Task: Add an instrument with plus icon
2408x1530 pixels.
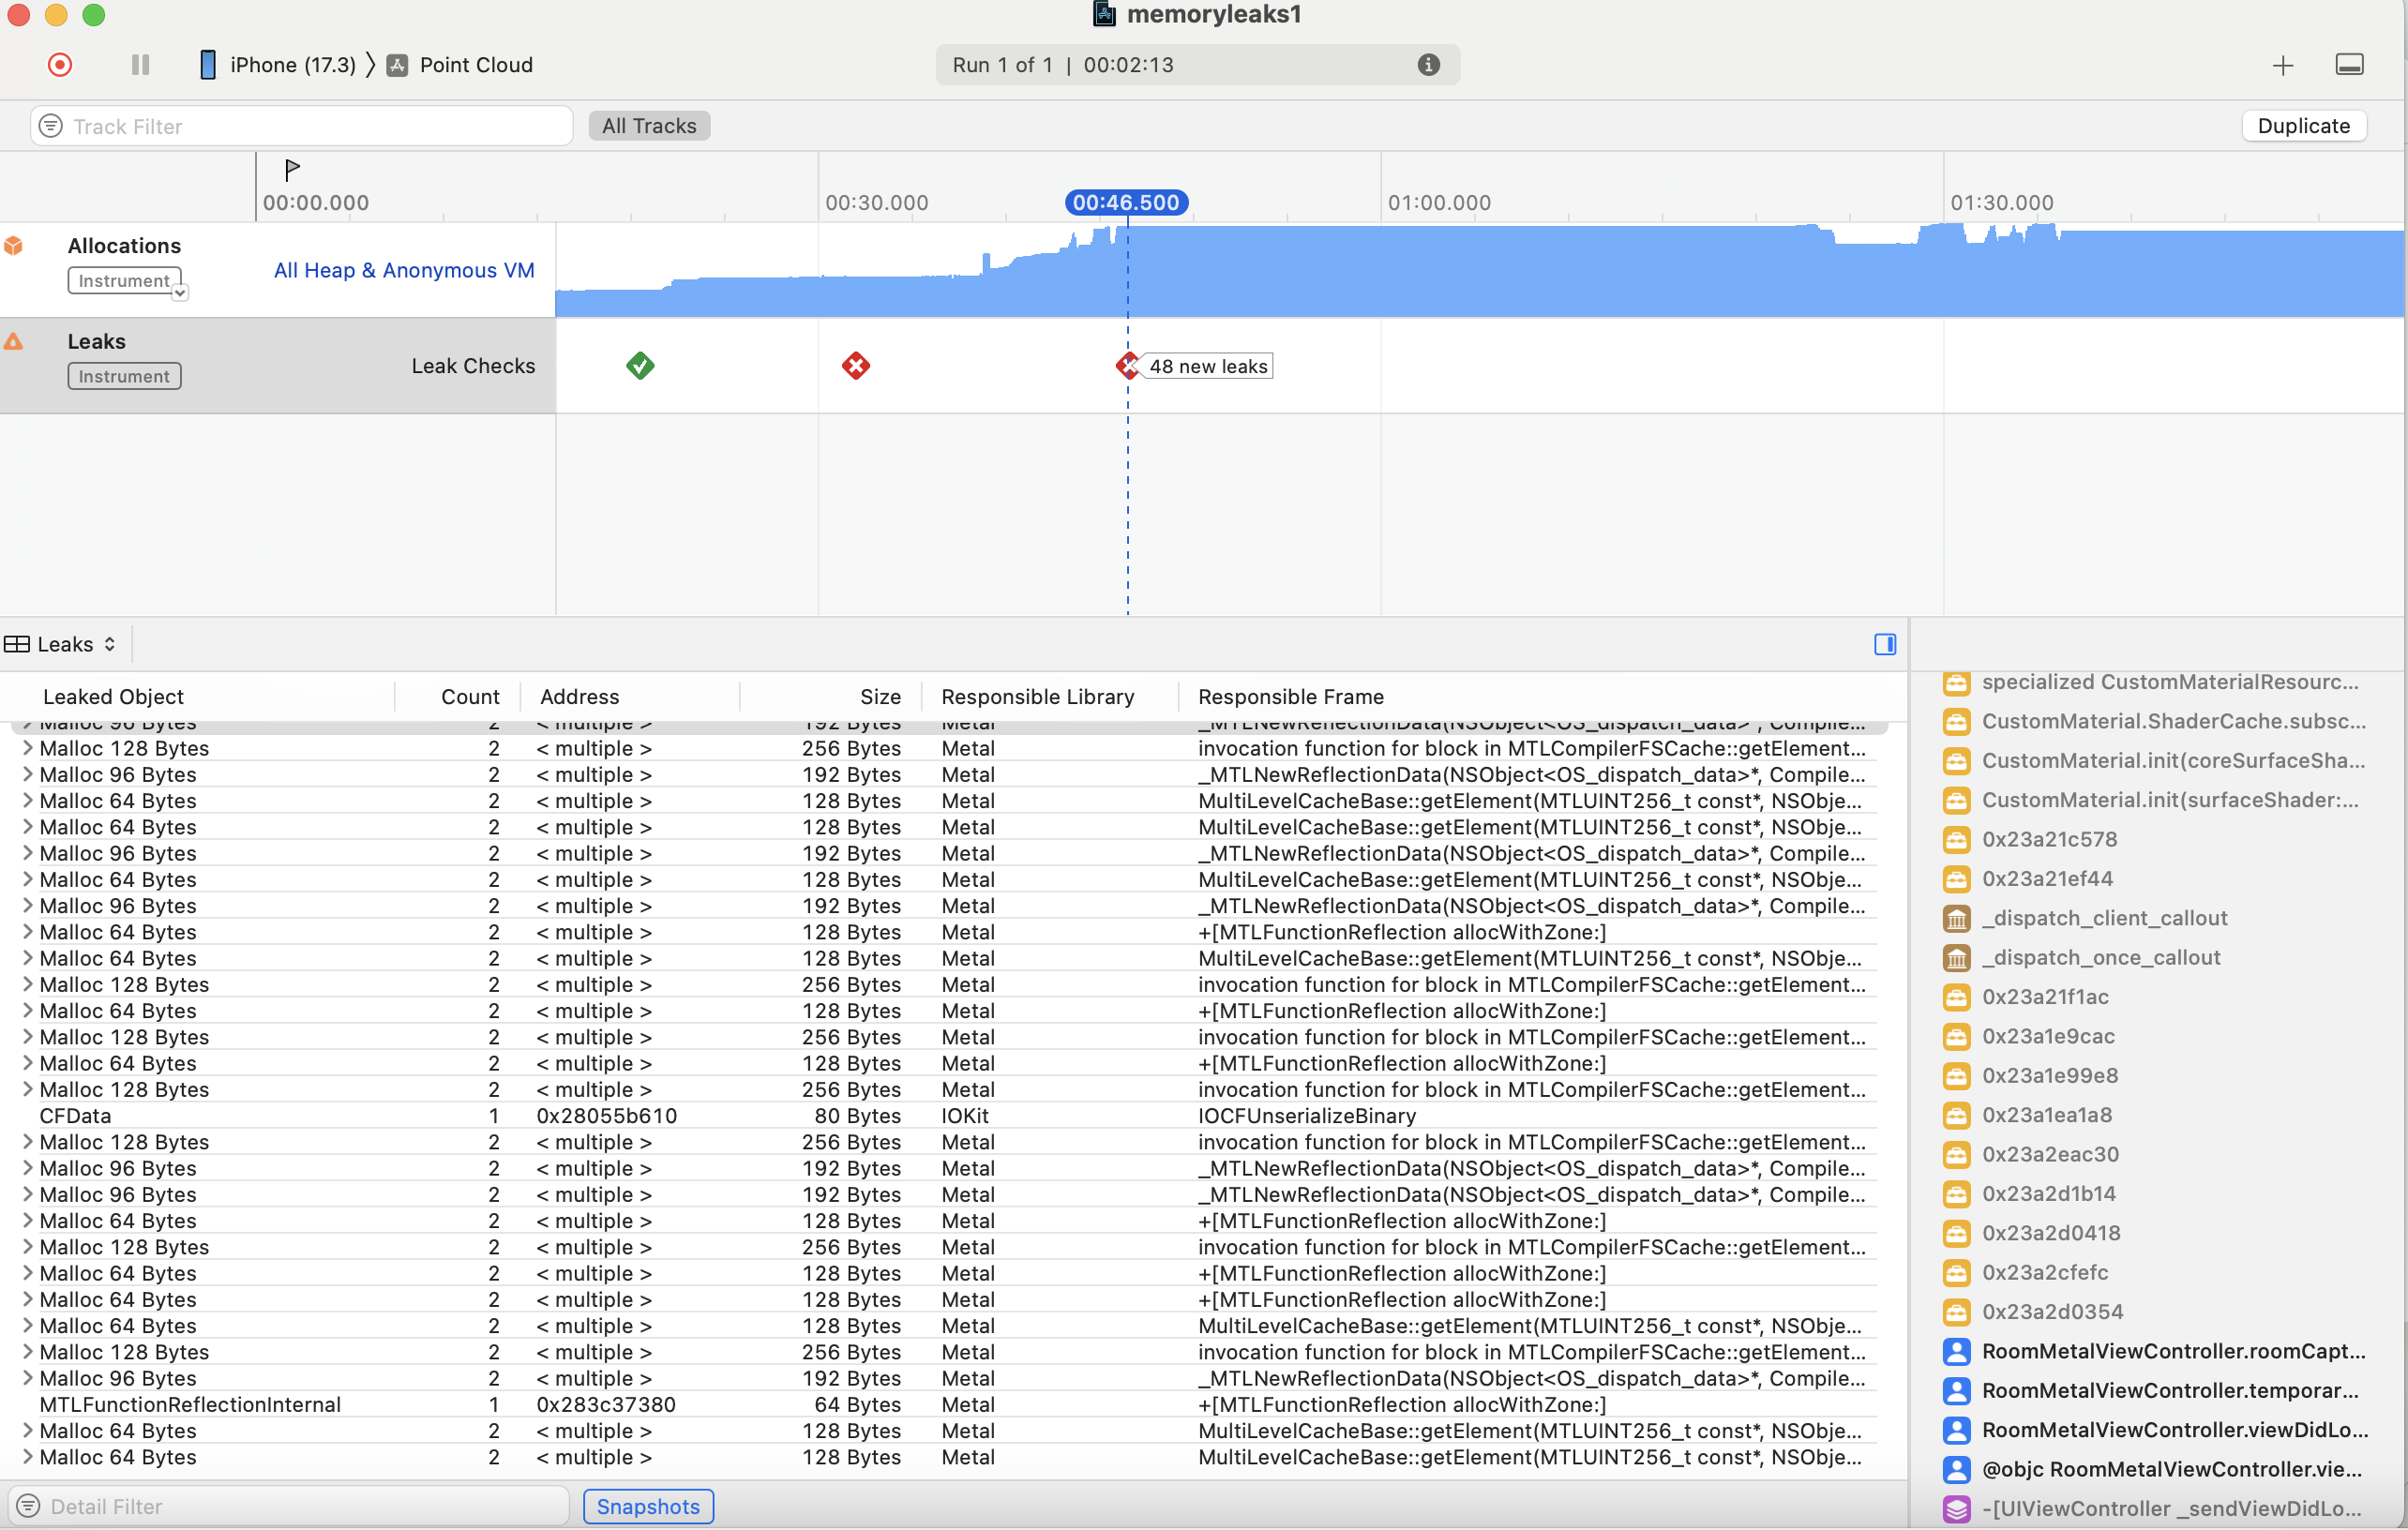Action: [x=2282, y=66]
